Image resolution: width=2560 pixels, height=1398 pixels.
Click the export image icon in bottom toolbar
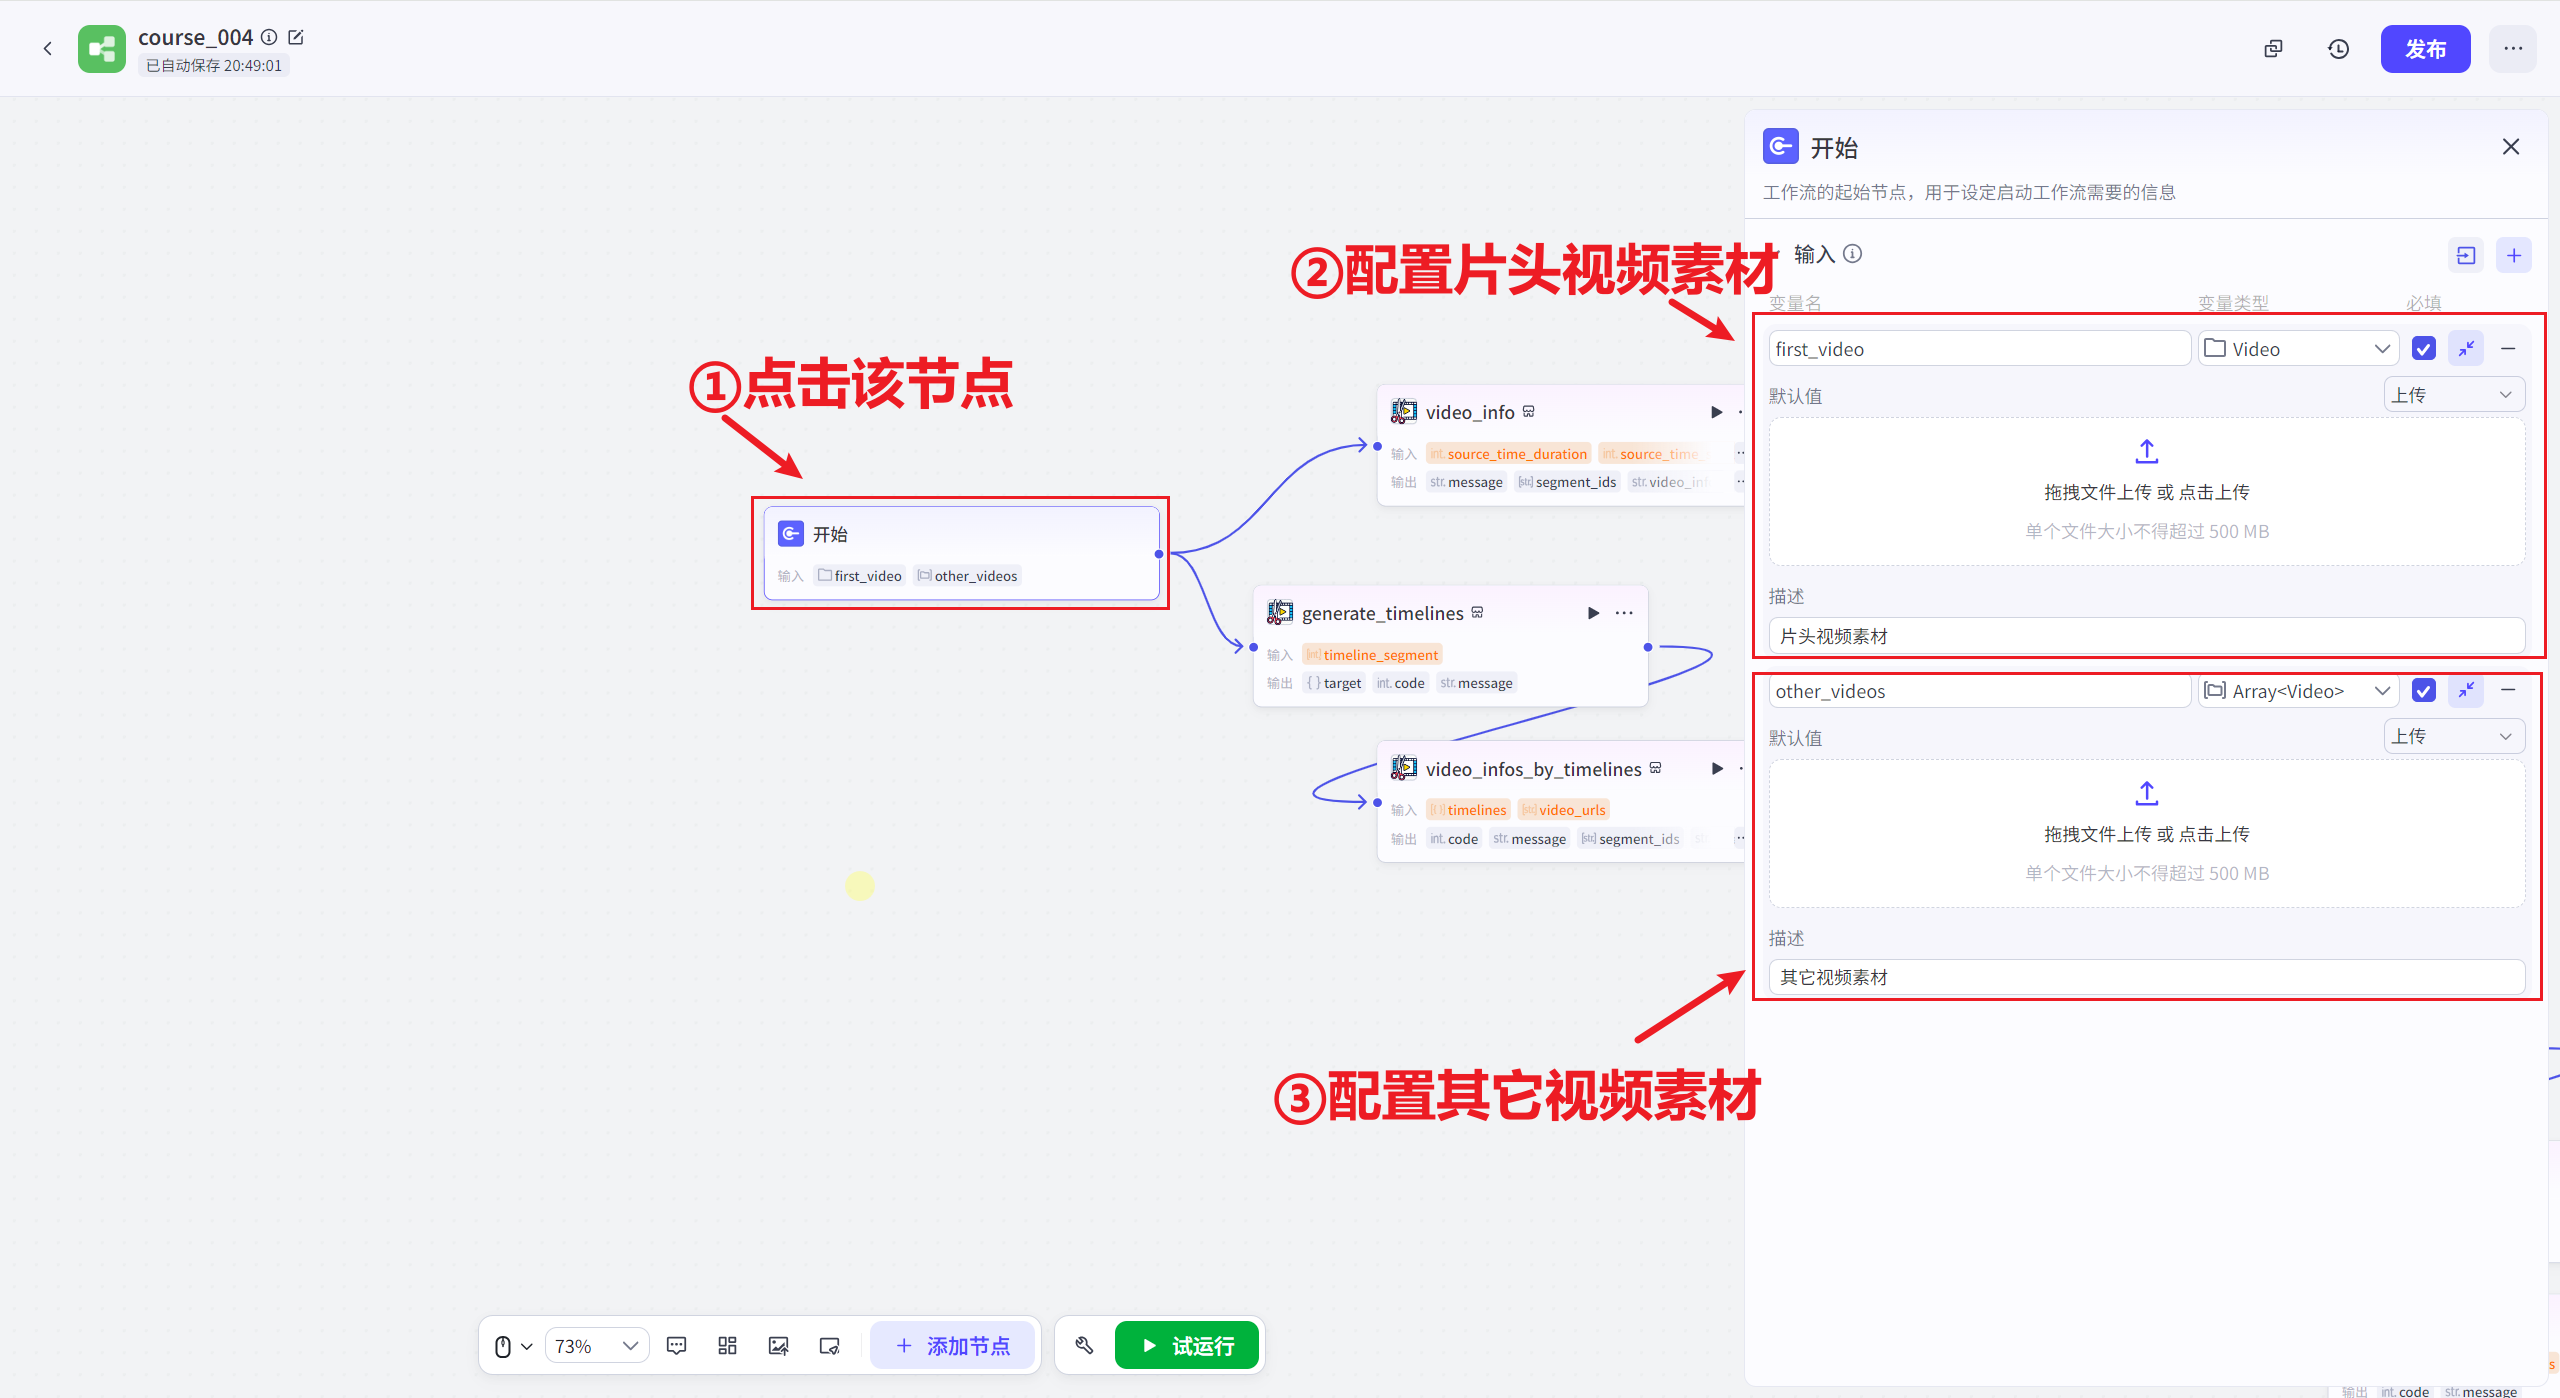778,1345
